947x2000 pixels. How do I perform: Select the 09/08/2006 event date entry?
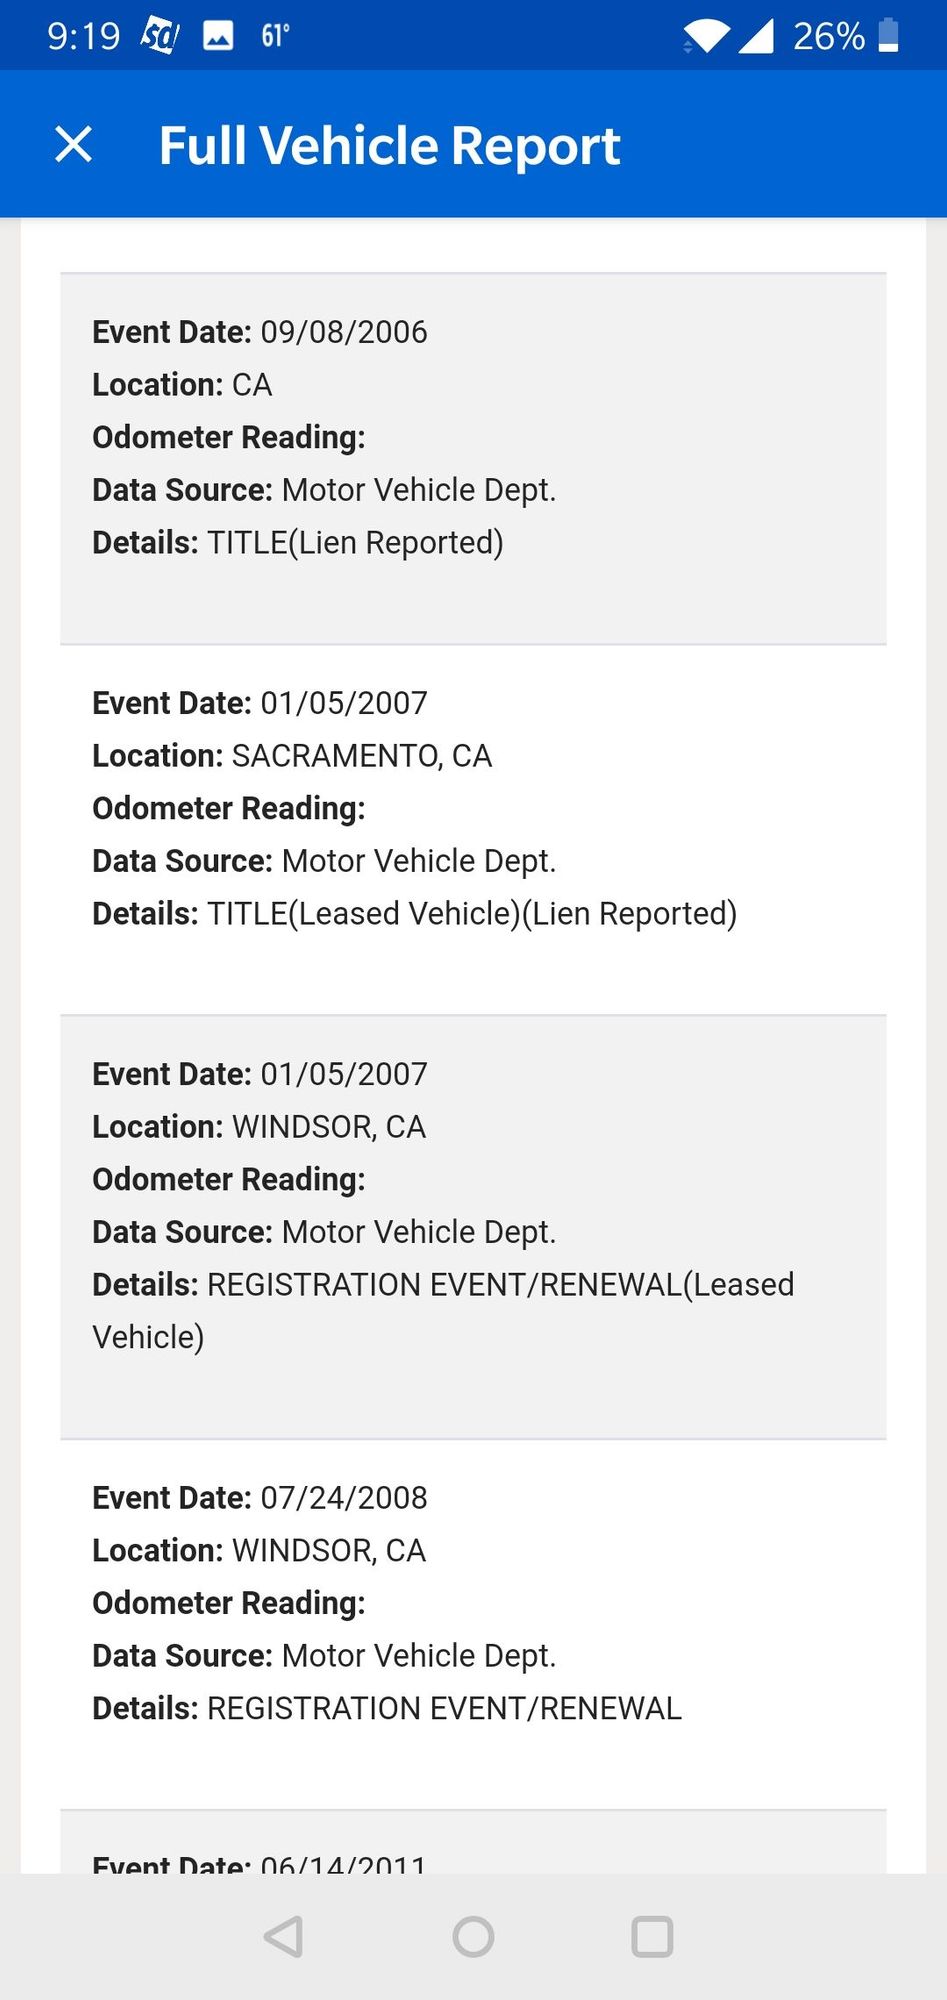(x=260, y=332)
